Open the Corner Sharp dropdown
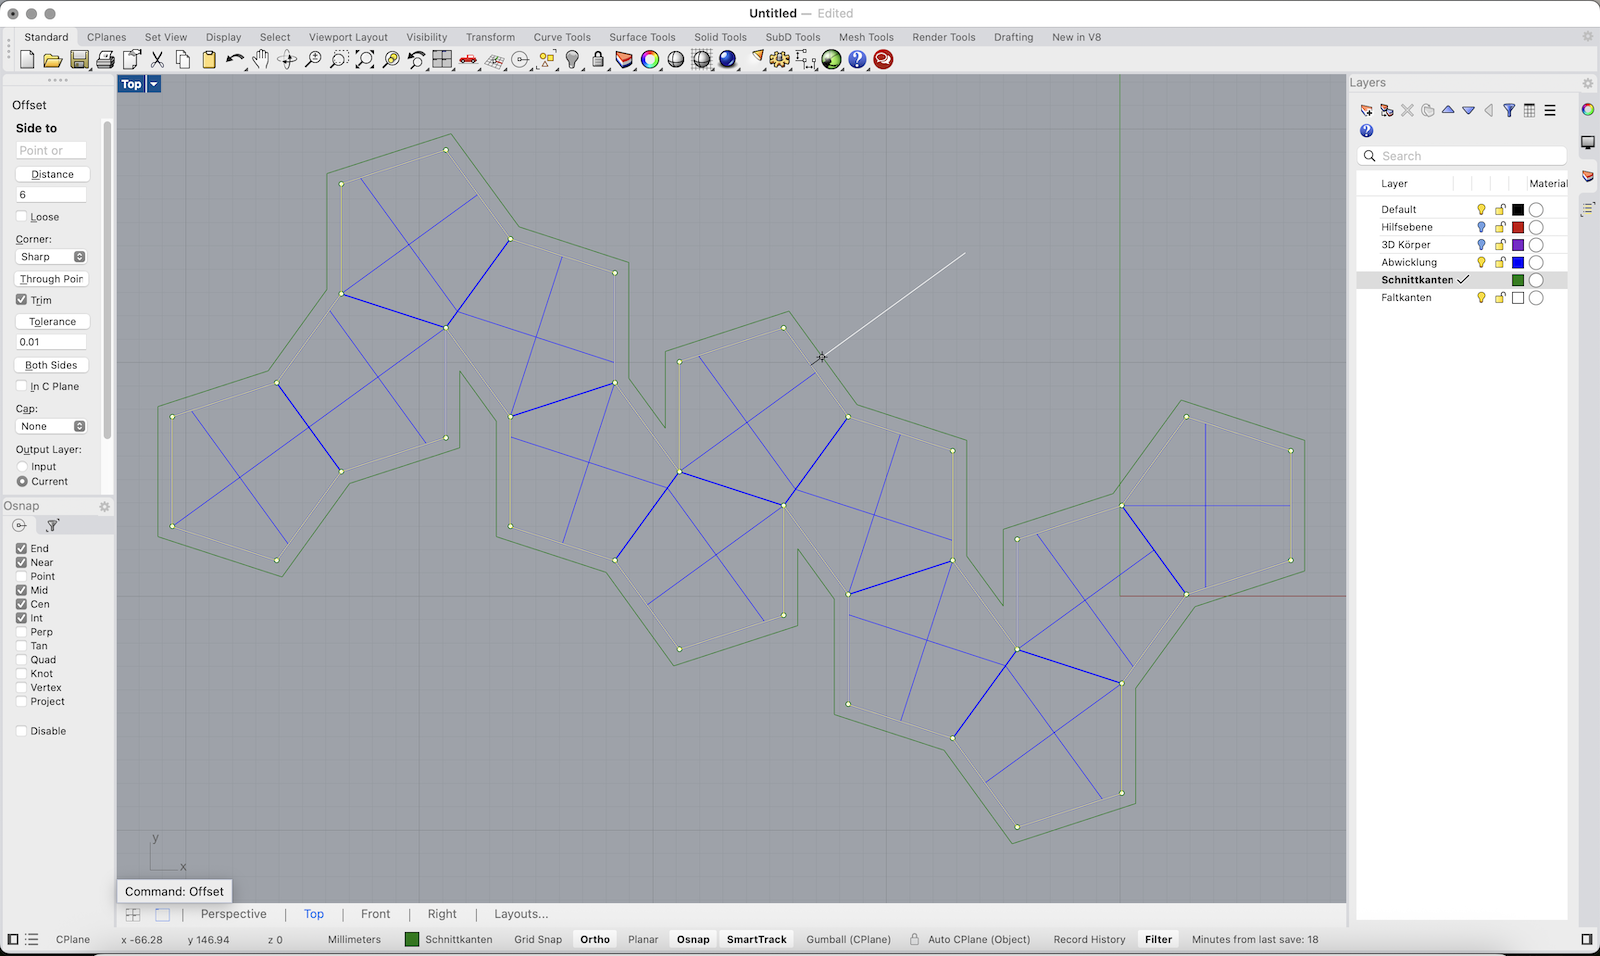 52,257
